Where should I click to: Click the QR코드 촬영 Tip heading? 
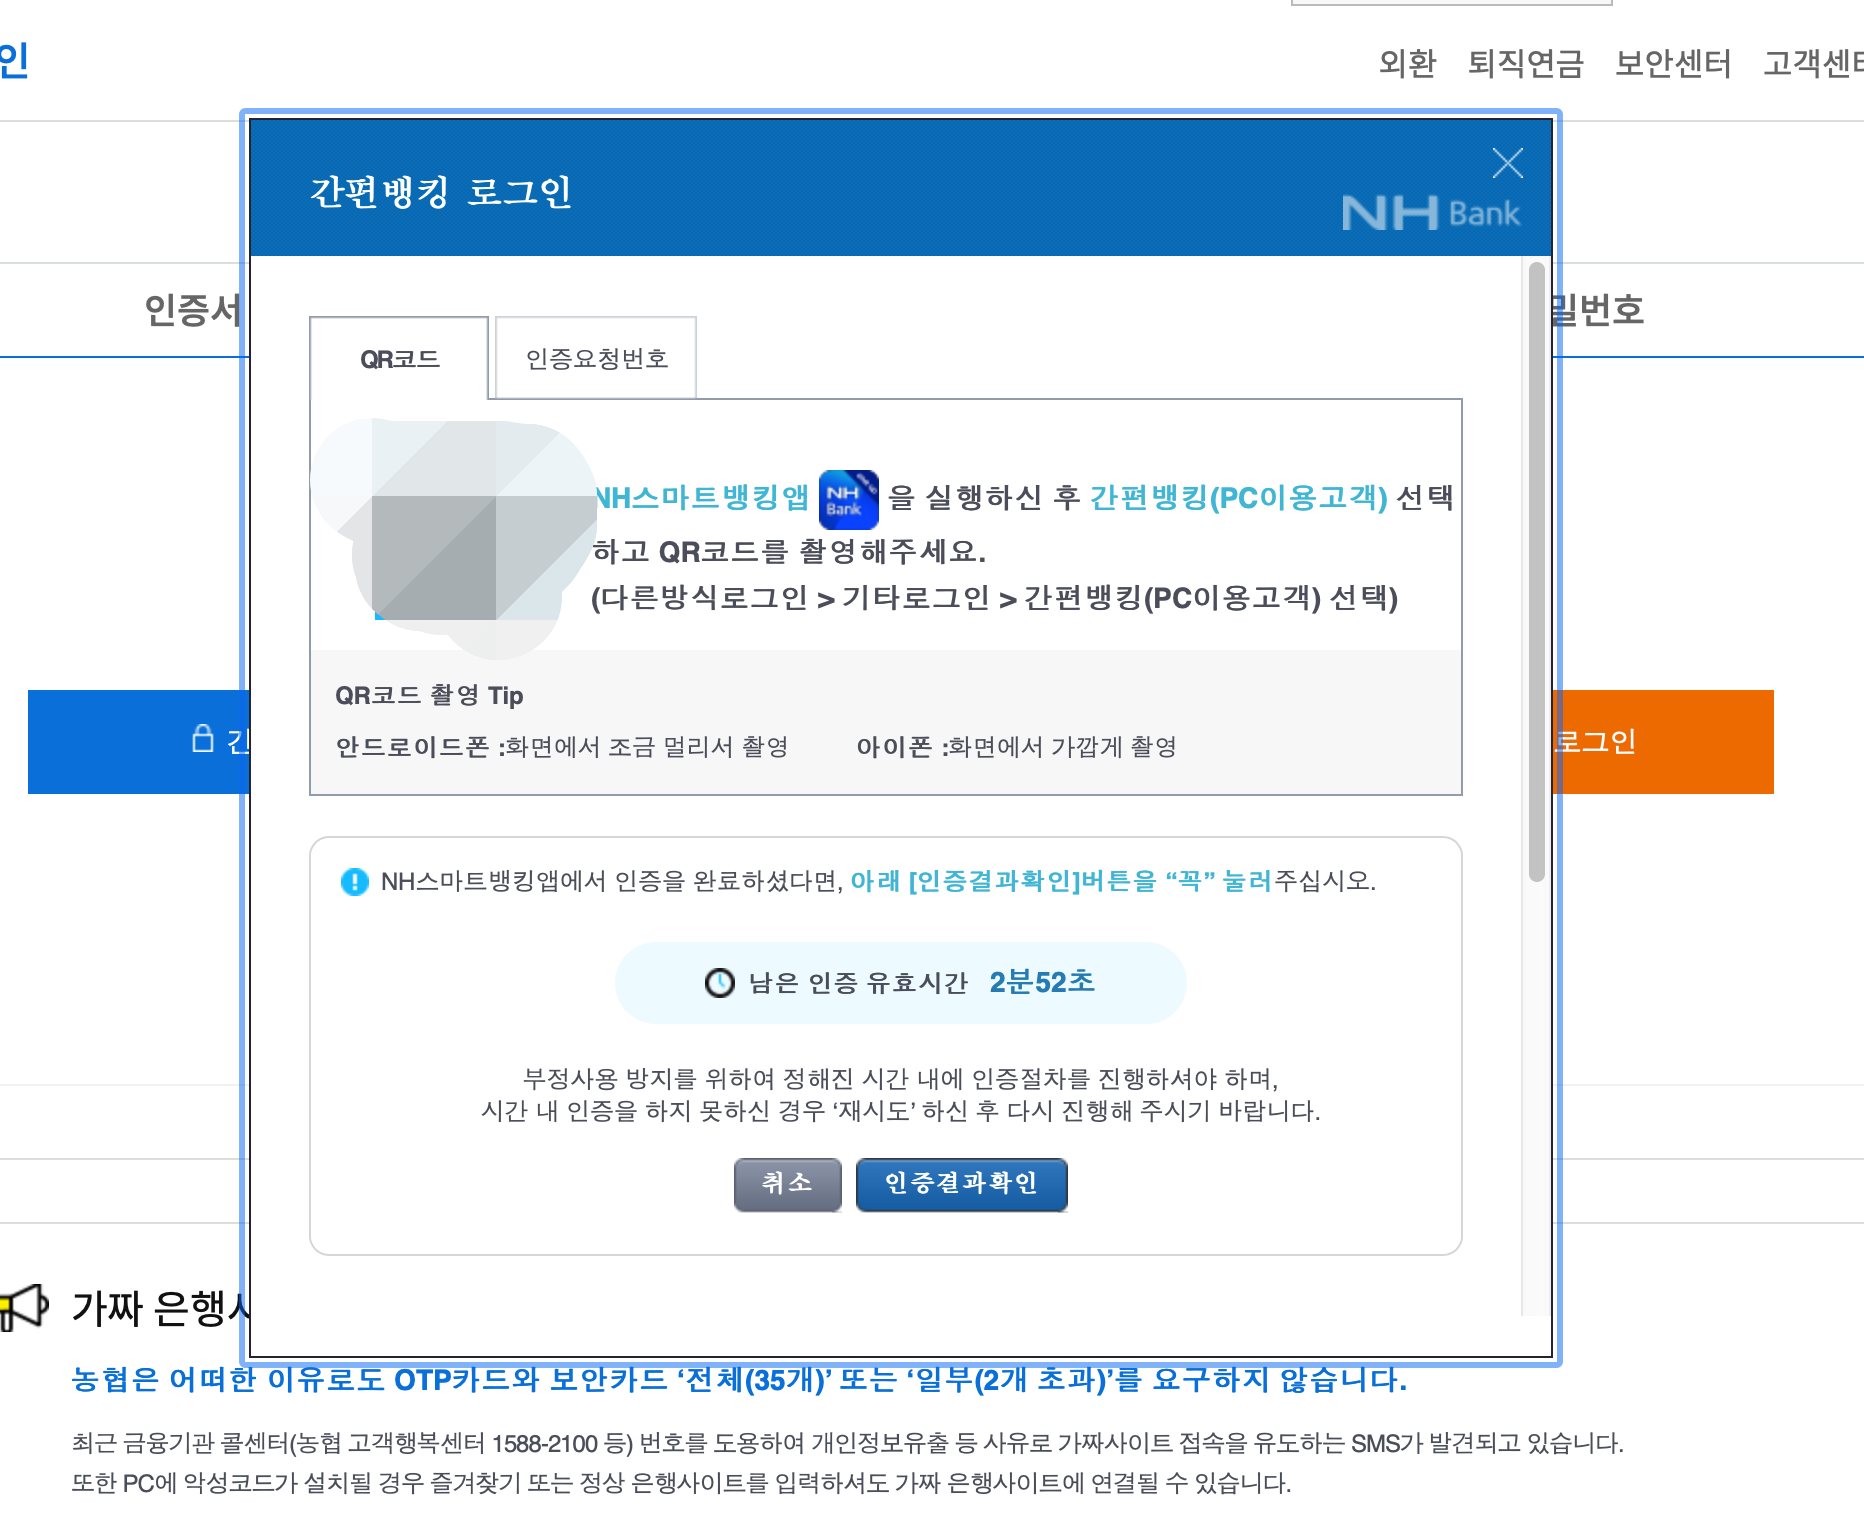[x=429, y=695]
